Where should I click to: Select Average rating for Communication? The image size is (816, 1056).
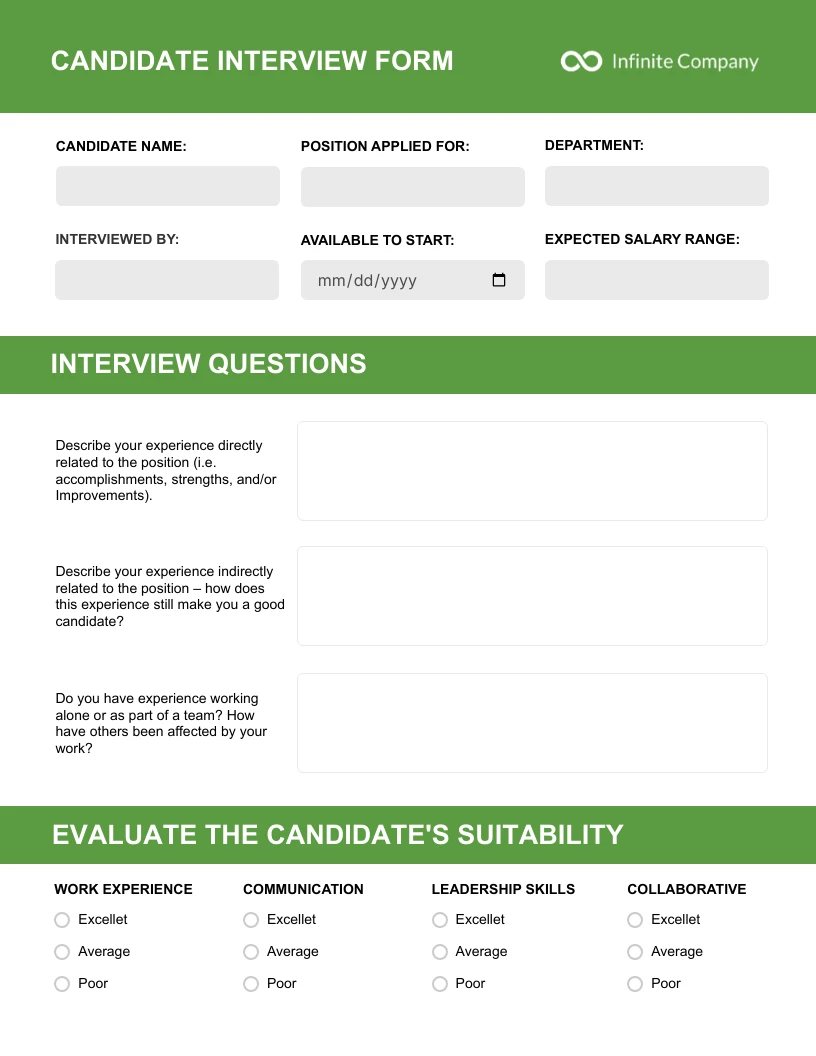click(x=251, y=952)
